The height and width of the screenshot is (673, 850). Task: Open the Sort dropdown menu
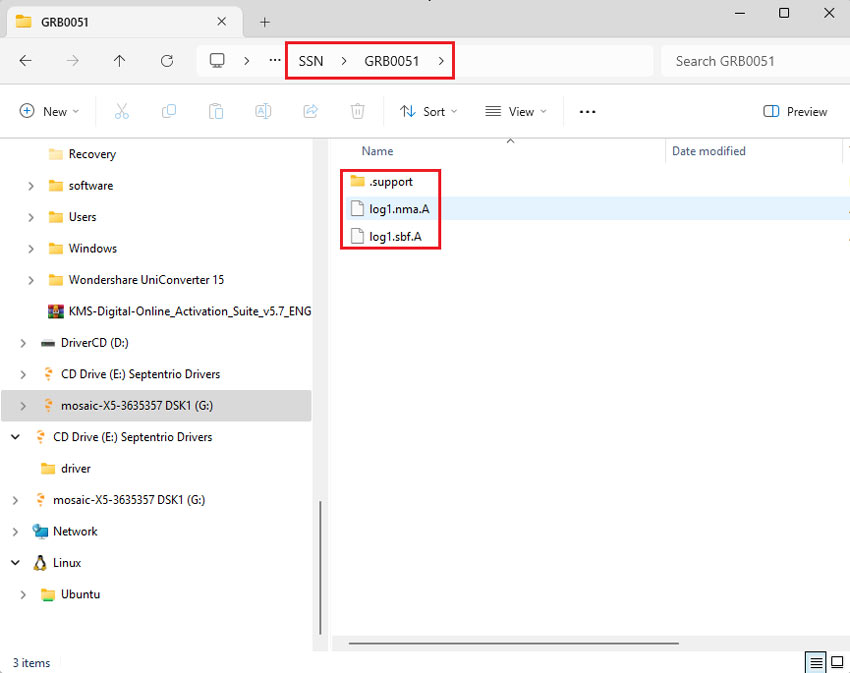pos(428,112)
